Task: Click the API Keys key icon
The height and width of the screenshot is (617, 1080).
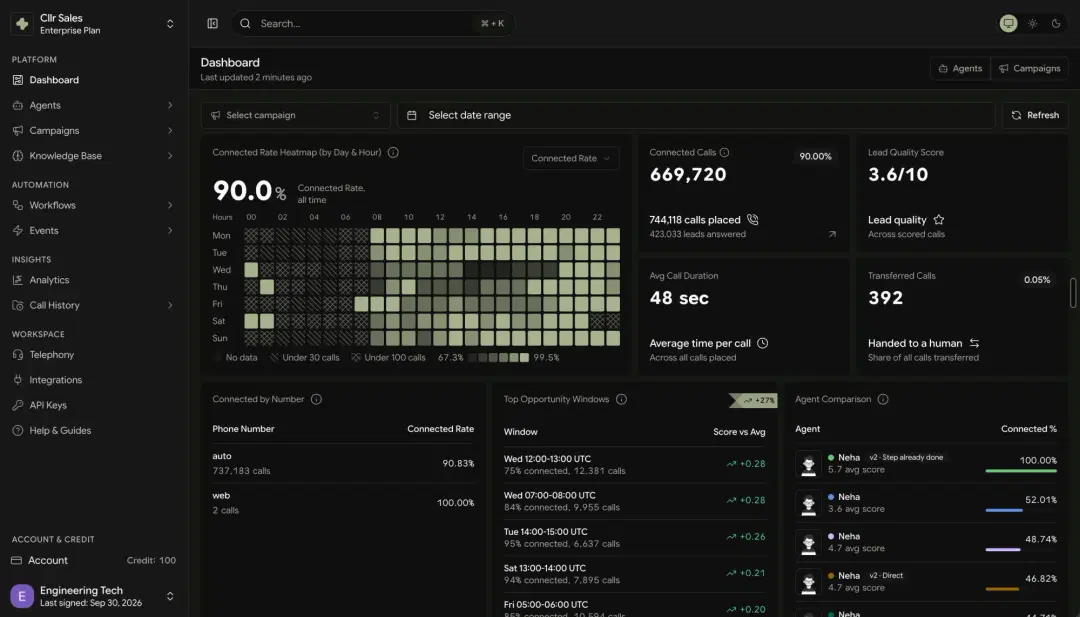Action: pos(18,406)
